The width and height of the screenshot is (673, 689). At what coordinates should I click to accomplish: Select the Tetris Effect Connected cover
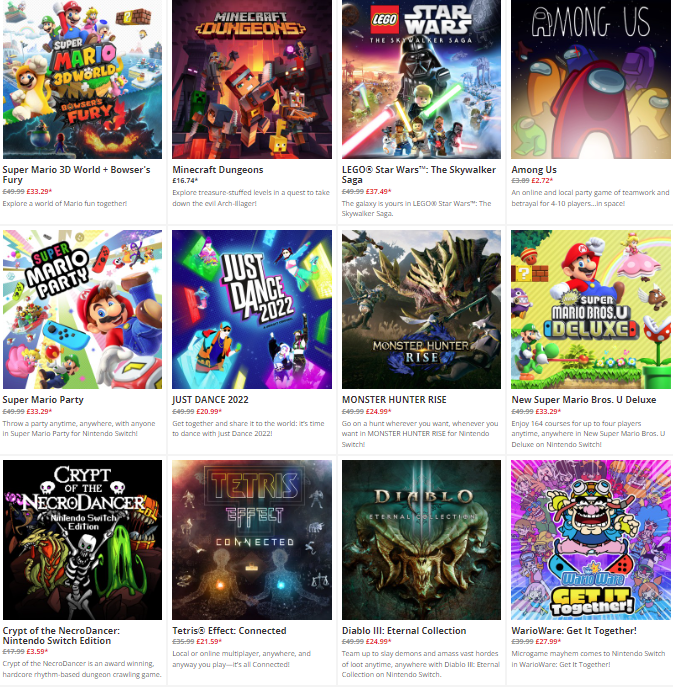point(252,540)
